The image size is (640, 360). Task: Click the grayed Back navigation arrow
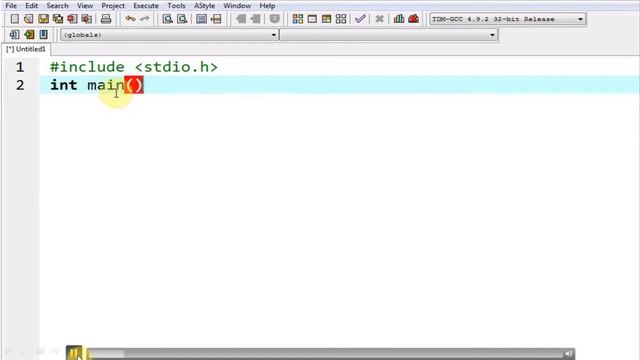241,19
